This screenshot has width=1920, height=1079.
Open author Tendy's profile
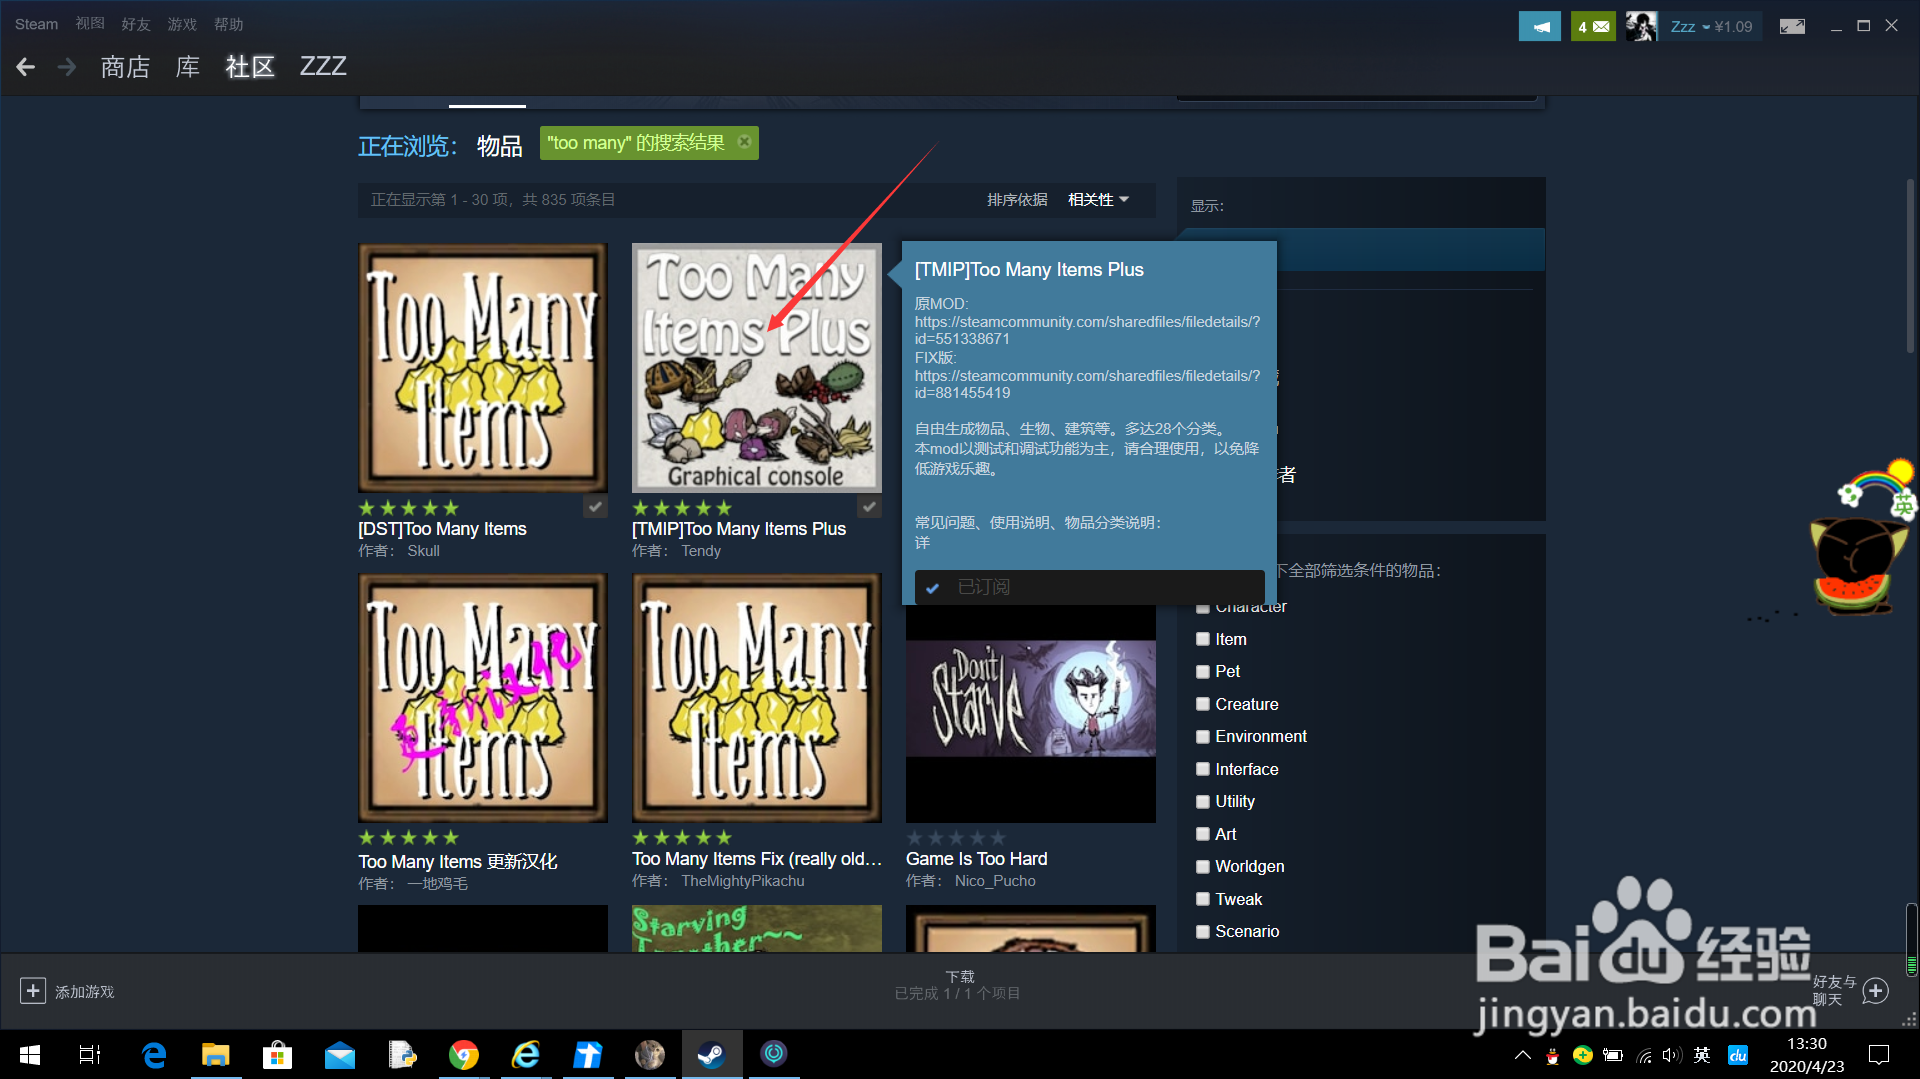point(701,551)
